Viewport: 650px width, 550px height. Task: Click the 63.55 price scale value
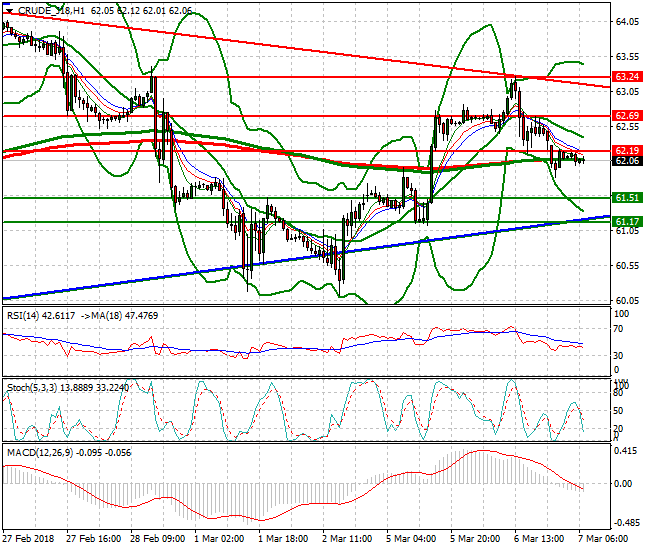tap(627, 56)
